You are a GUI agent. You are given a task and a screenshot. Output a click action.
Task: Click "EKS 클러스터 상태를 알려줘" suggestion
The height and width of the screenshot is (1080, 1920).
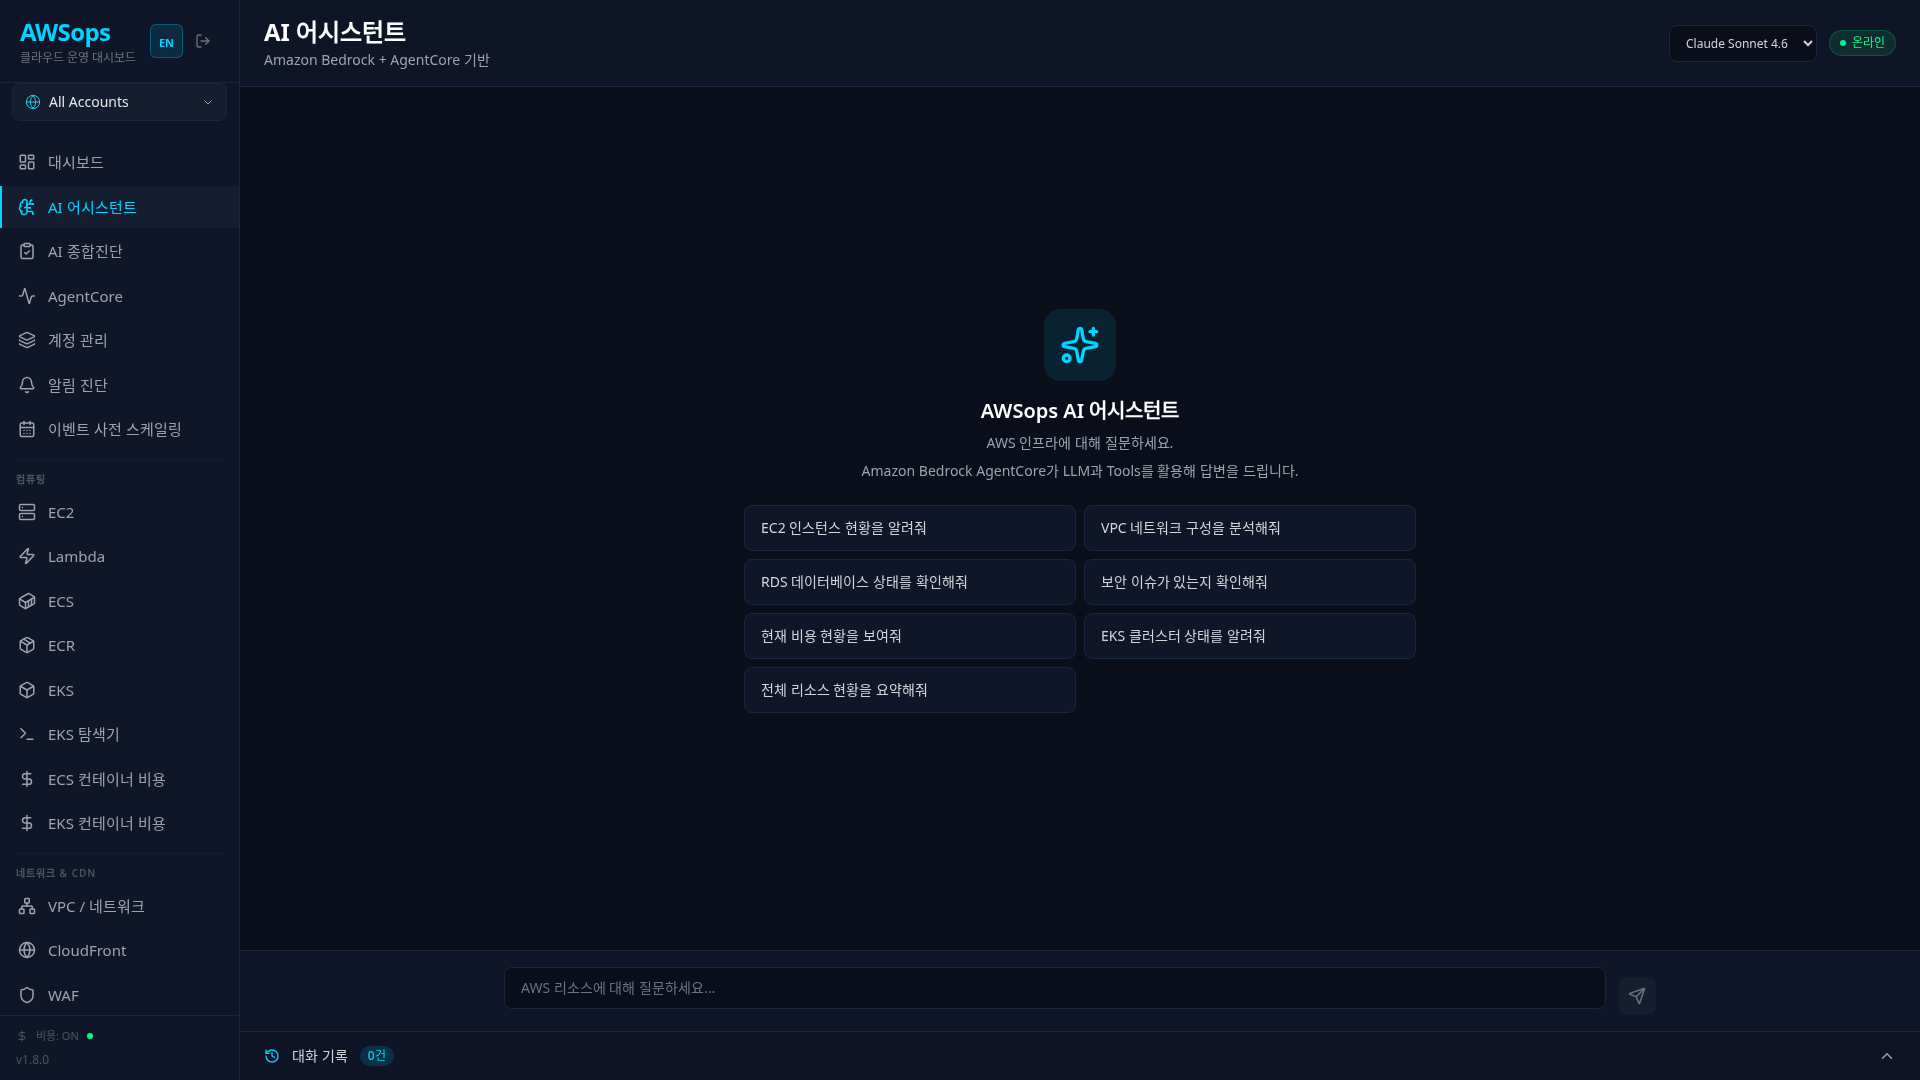click(1250, 636)
